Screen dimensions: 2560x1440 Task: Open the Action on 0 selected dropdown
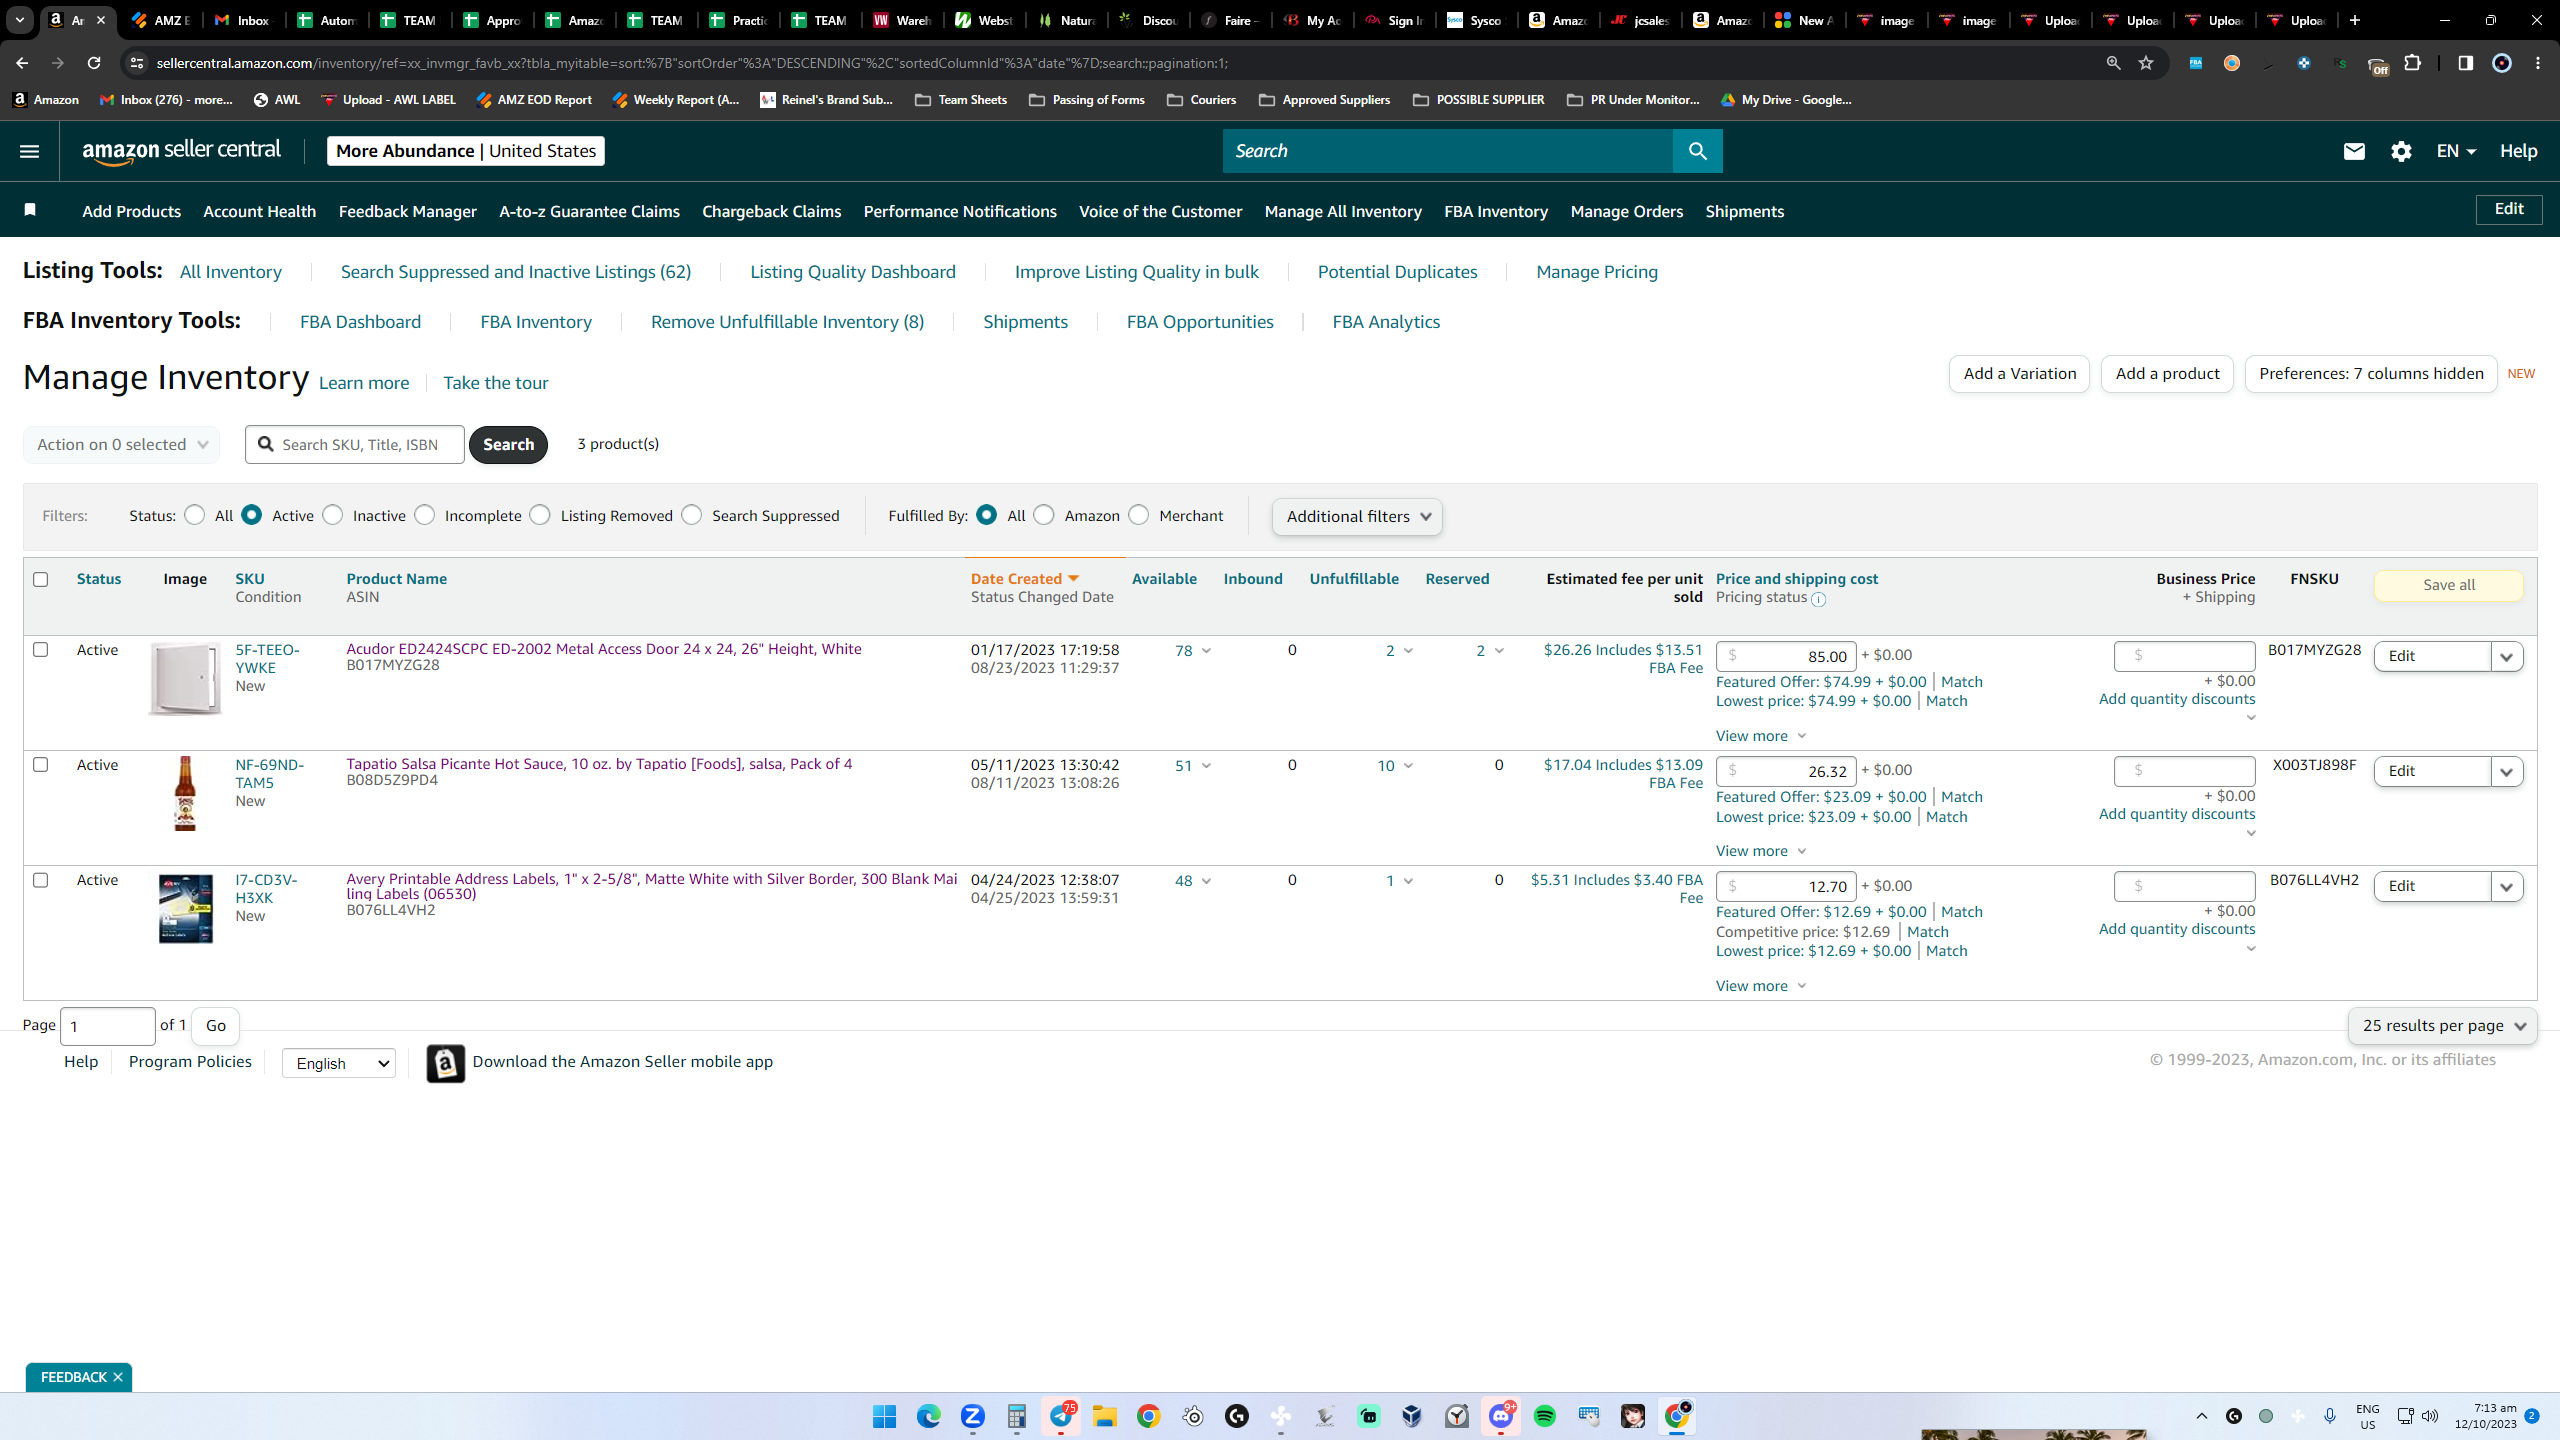(x=122, y=445)
